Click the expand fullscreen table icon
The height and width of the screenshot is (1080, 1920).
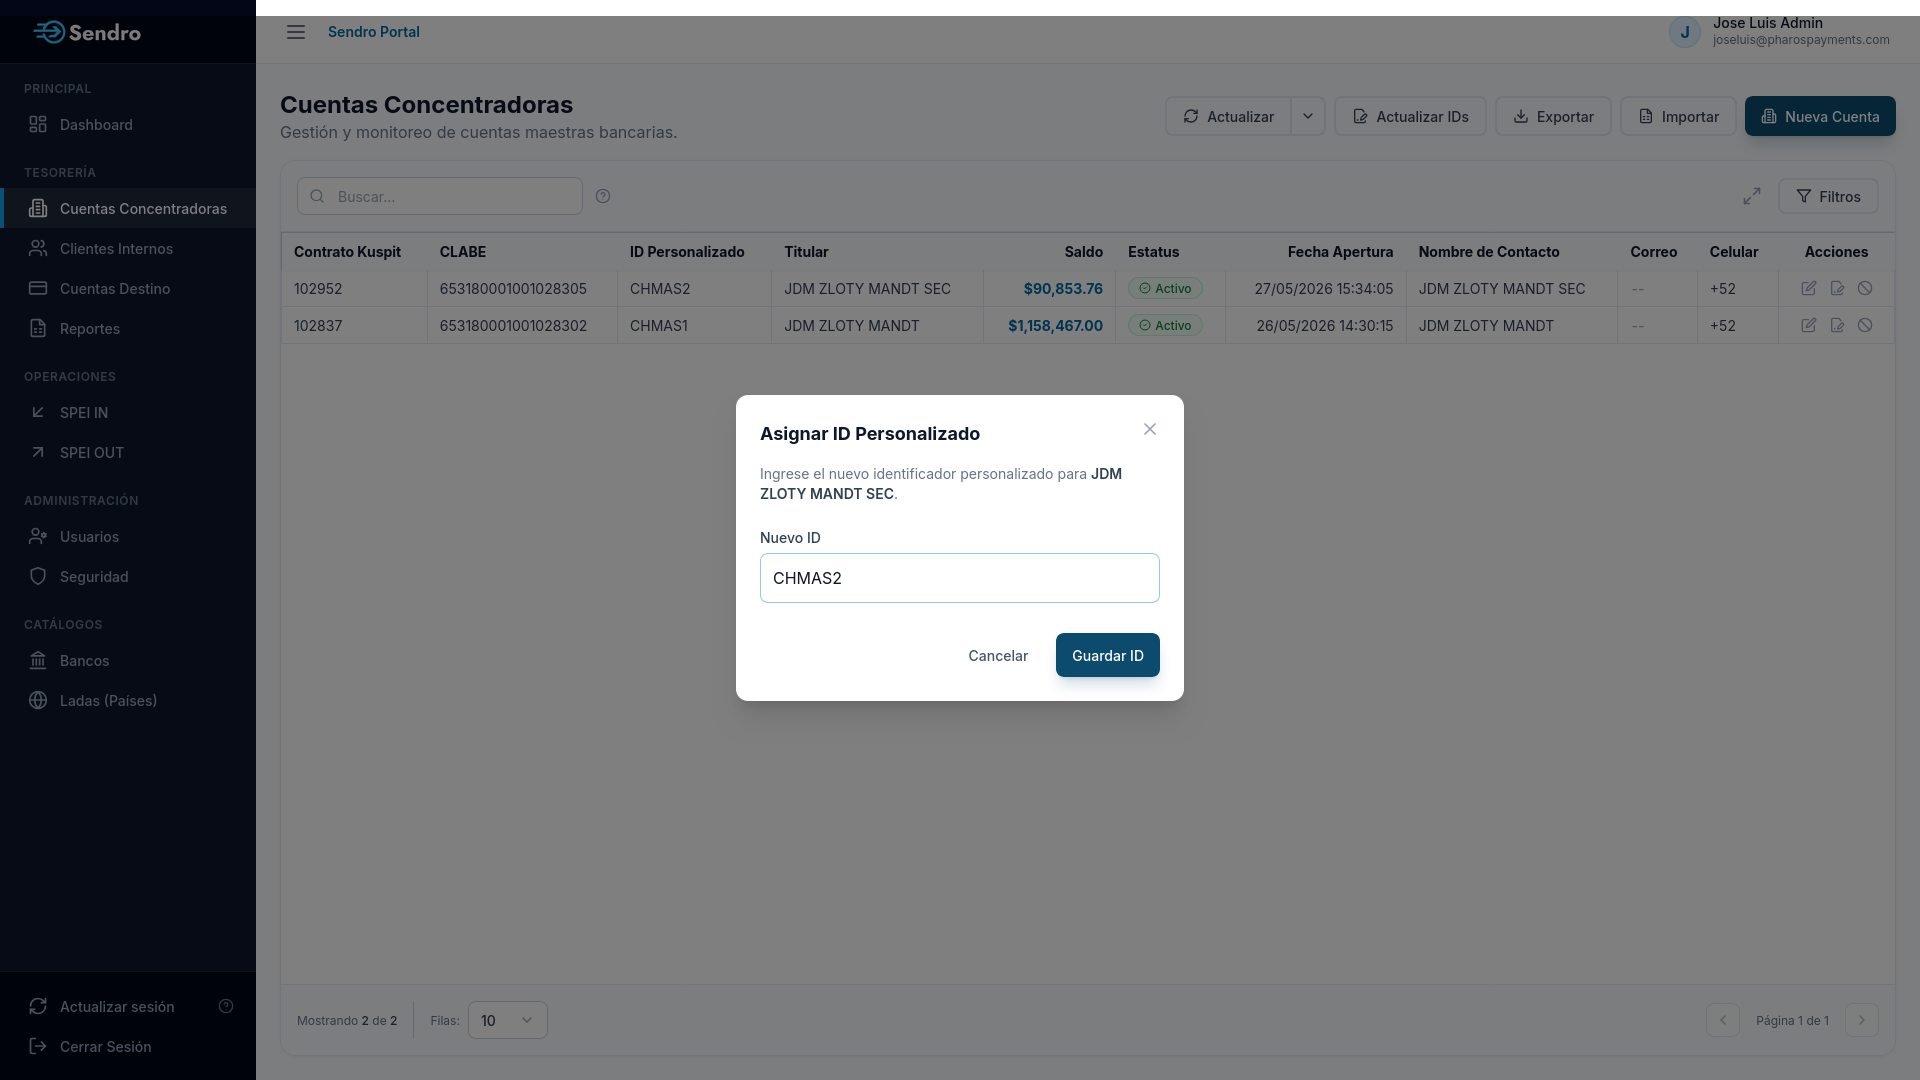[1752, 196]
